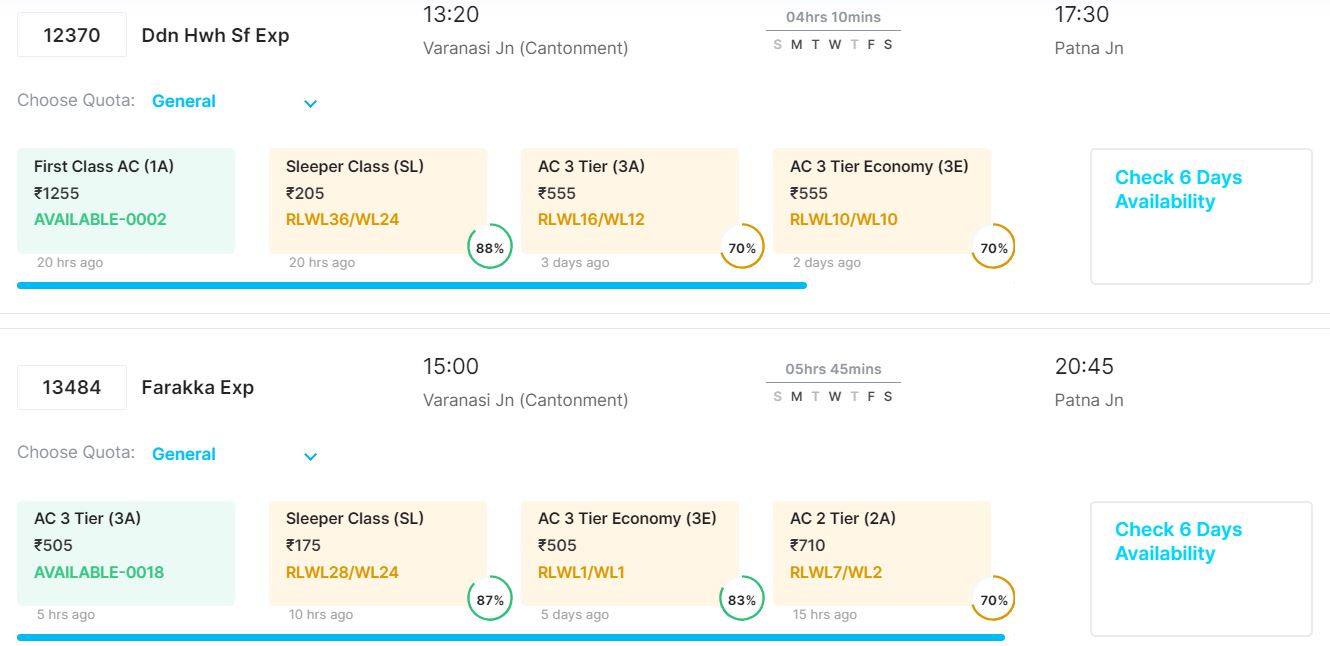Image resolution: width=1330 pixels, height=646 pixels.
Task: Click the 70% circle on 12370 3E card
Action: 994,248
